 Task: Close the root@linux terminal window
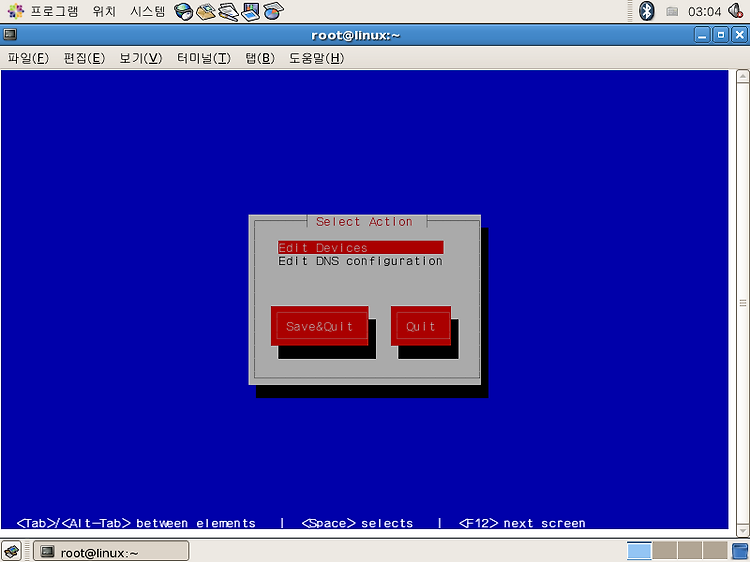click(x=739, y=35)
